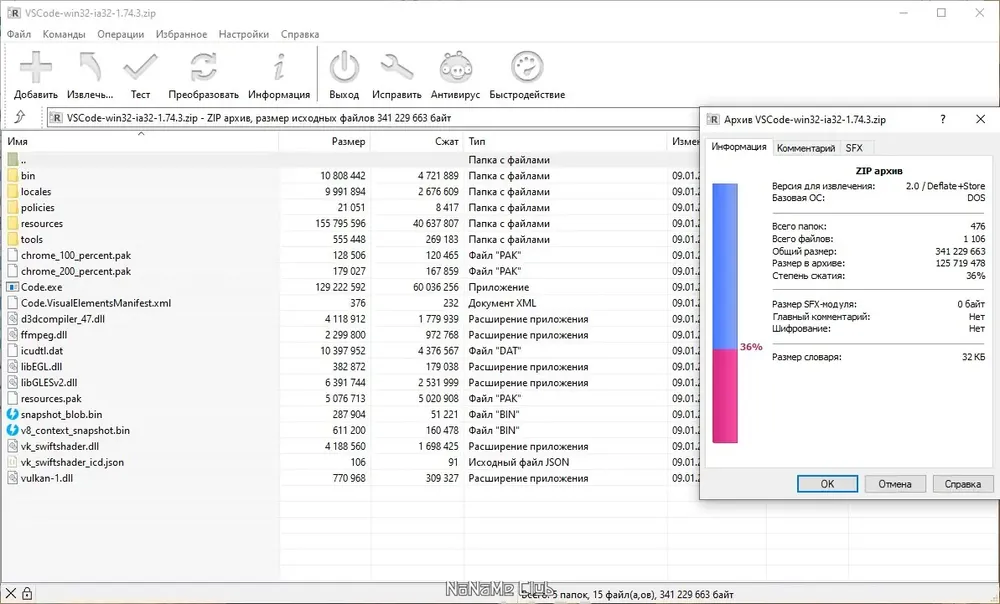Sort by the Имя column header
Screen dimensions: 1000x604
pos(140,141)
